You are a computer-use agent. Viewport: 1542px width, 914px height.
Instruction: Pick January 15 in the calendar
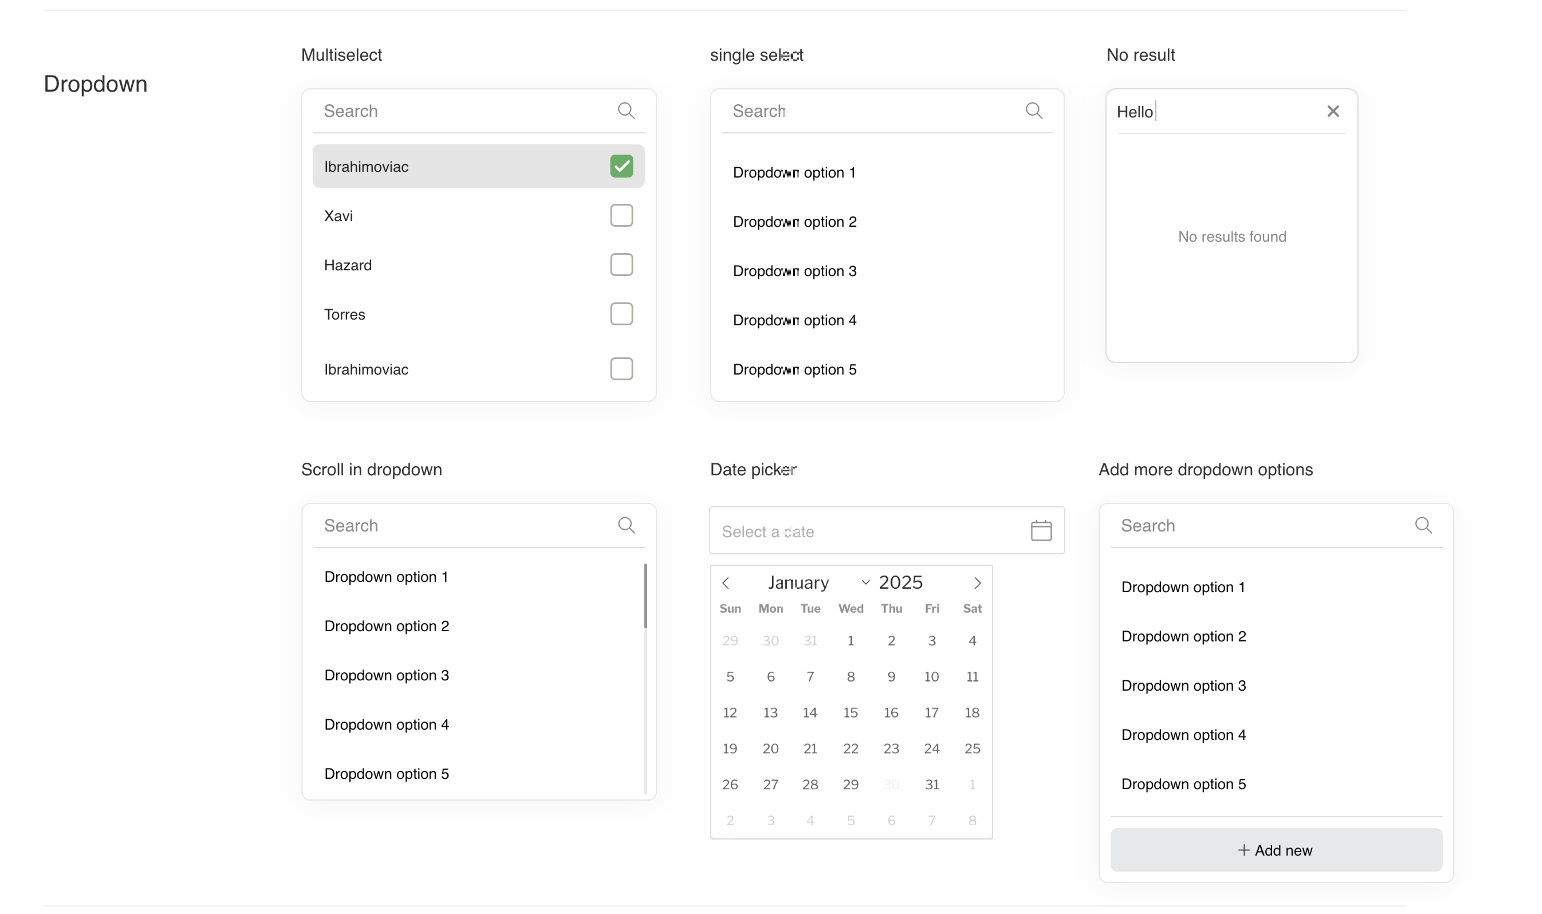coord(850,713)
